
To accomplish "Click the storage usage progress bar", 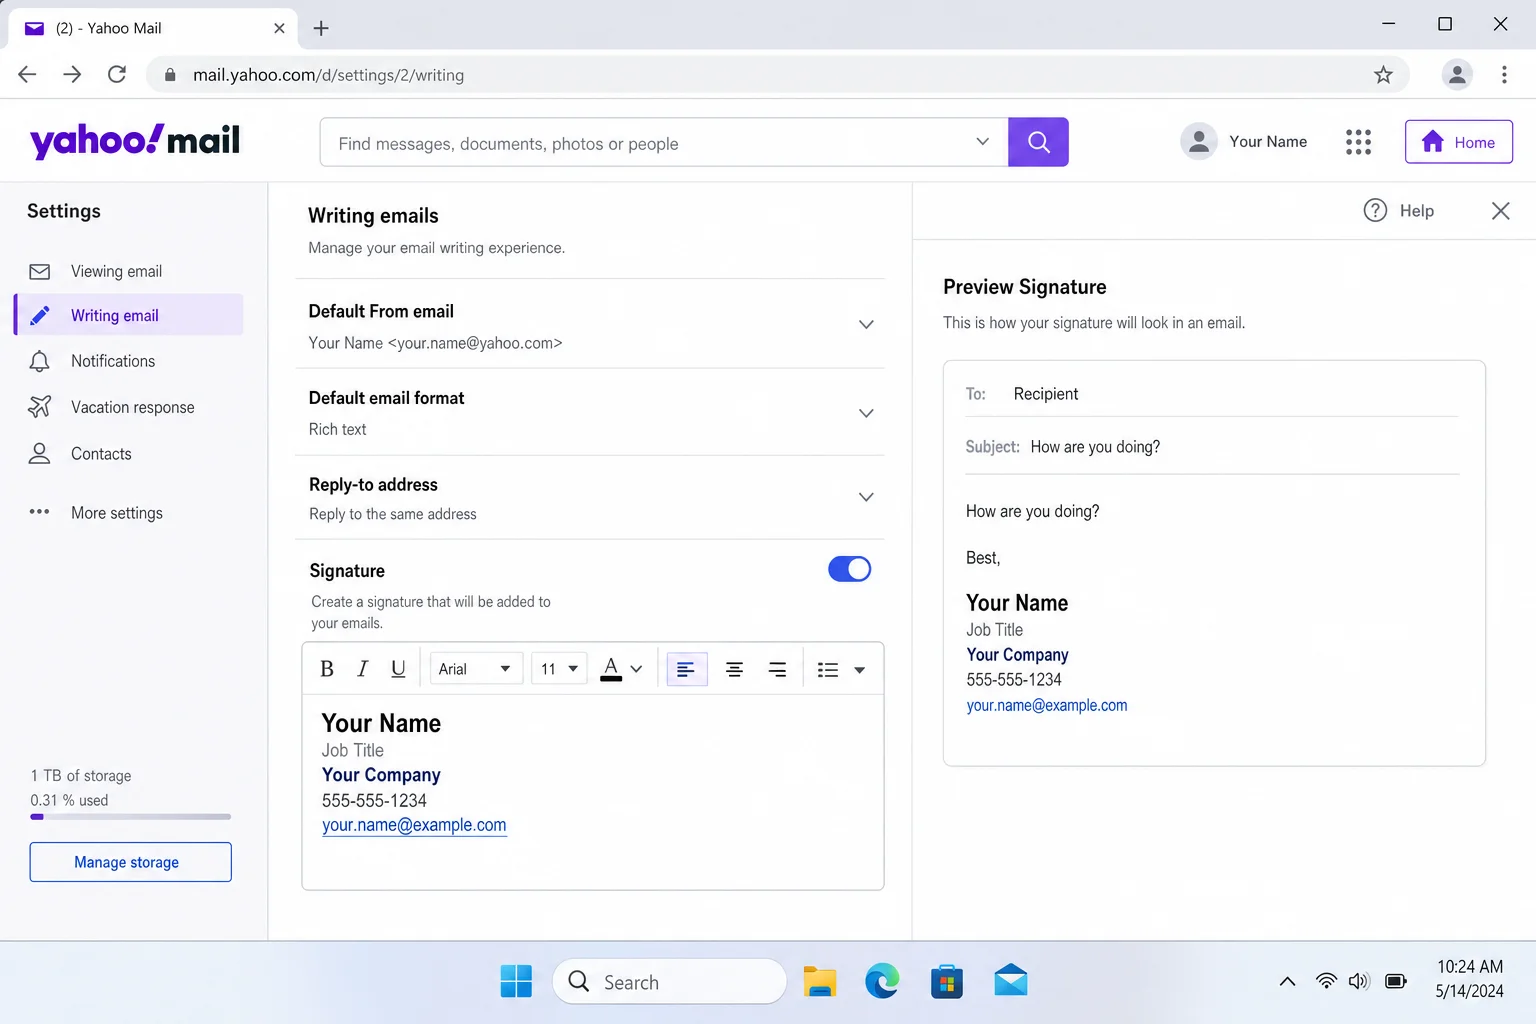I will tap(130, 817).
